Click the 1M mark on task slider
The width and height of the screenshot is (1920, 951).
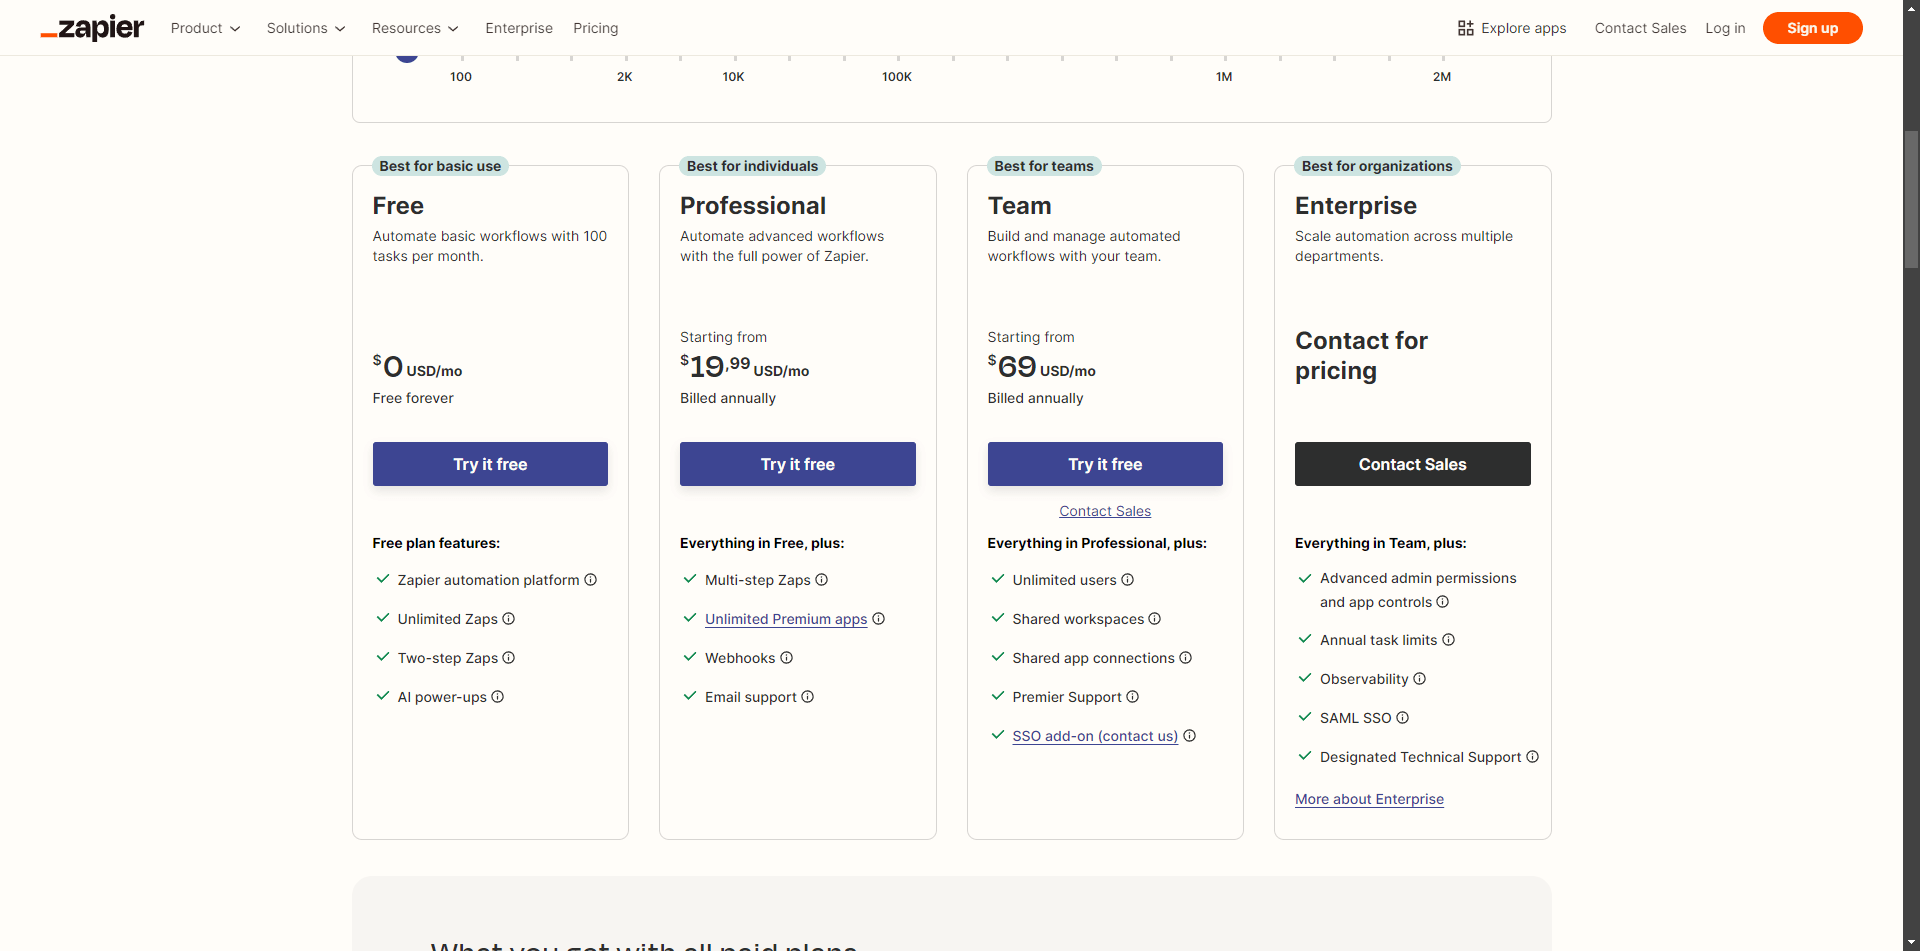(x=1224, y=77)
